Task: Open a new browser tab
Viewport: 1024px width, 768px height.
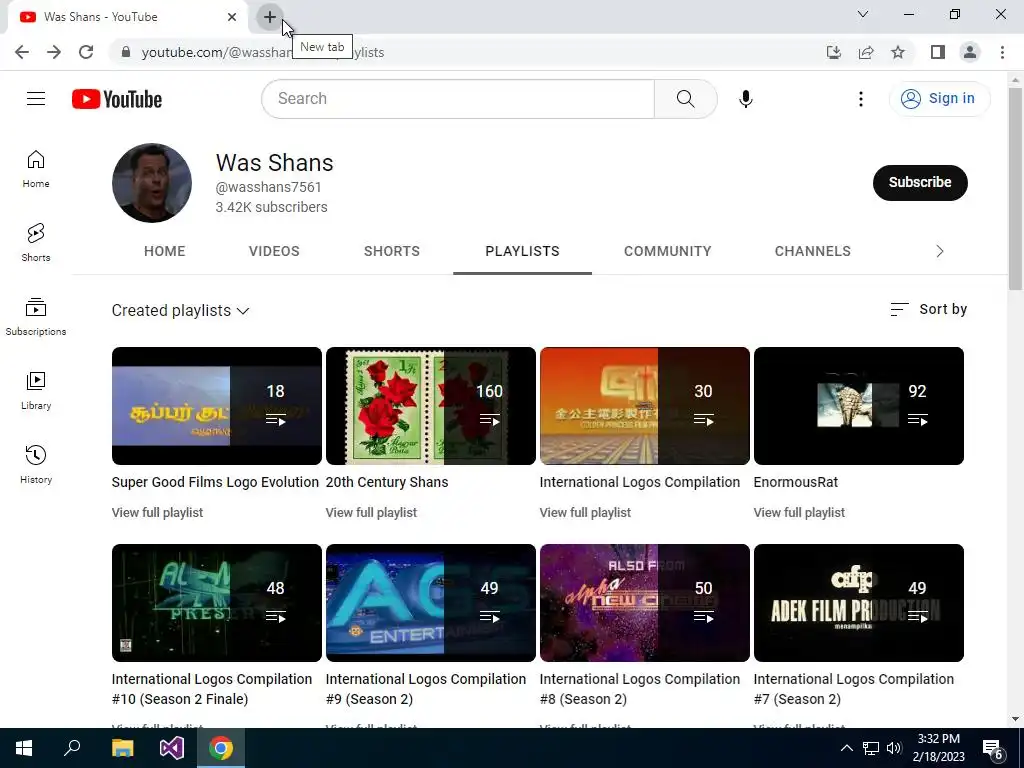Action: click(270, 17)
